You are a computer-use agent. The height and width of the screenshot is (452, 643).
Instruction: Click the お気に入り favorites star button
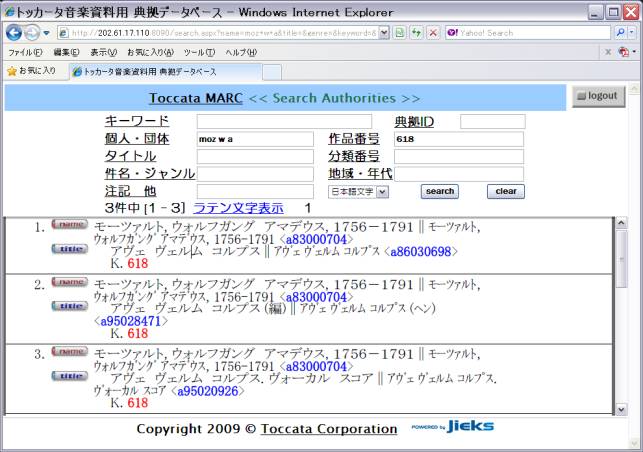(x=32, y=71)
